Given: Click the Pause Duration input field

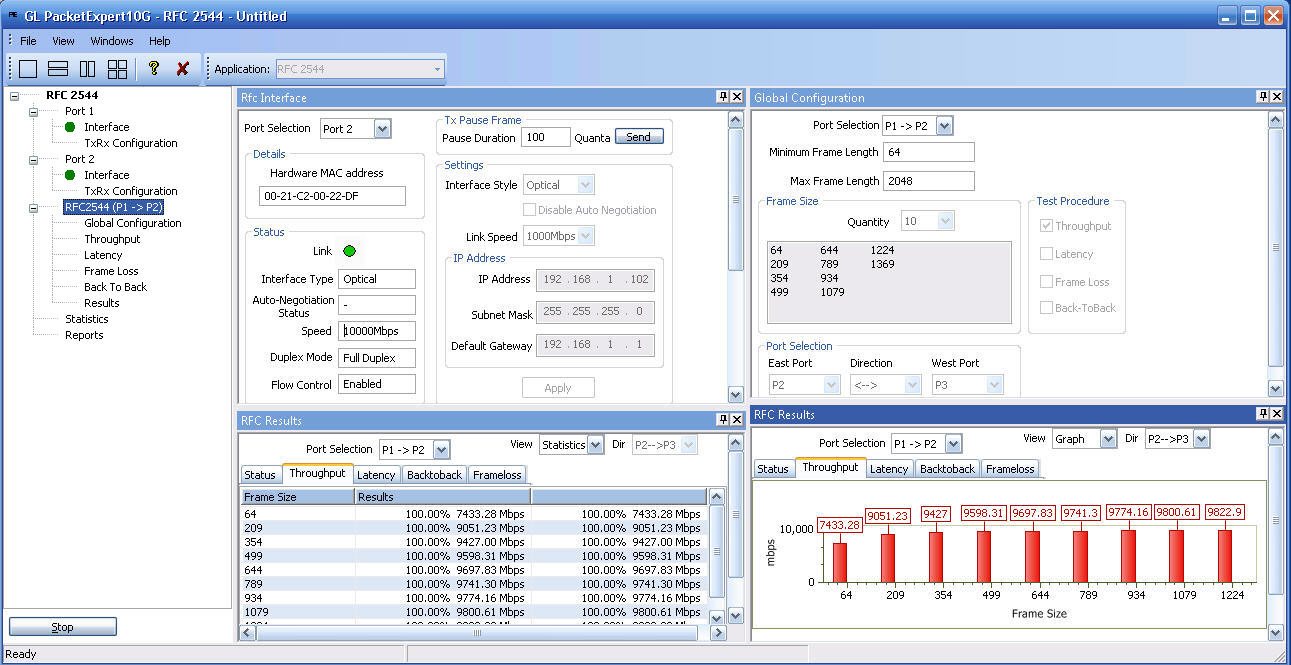Looking at the screenshot, I should pos(545,137).
